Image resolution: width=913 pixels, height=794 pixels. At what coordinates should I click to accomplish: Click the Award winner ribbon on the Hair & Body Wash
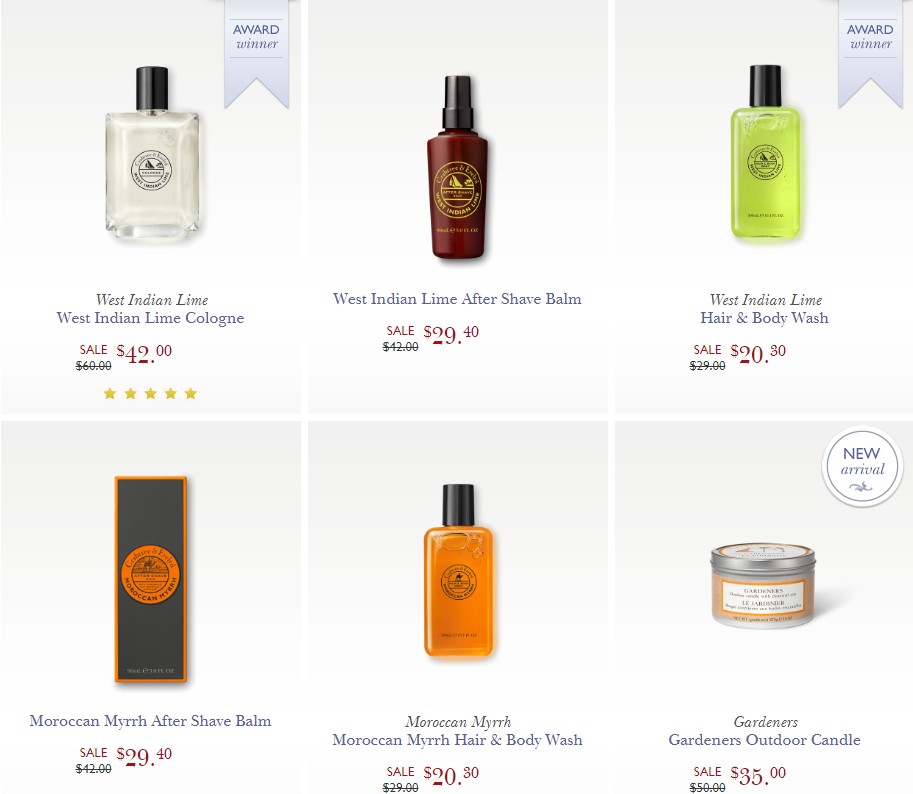pos(870,54)
